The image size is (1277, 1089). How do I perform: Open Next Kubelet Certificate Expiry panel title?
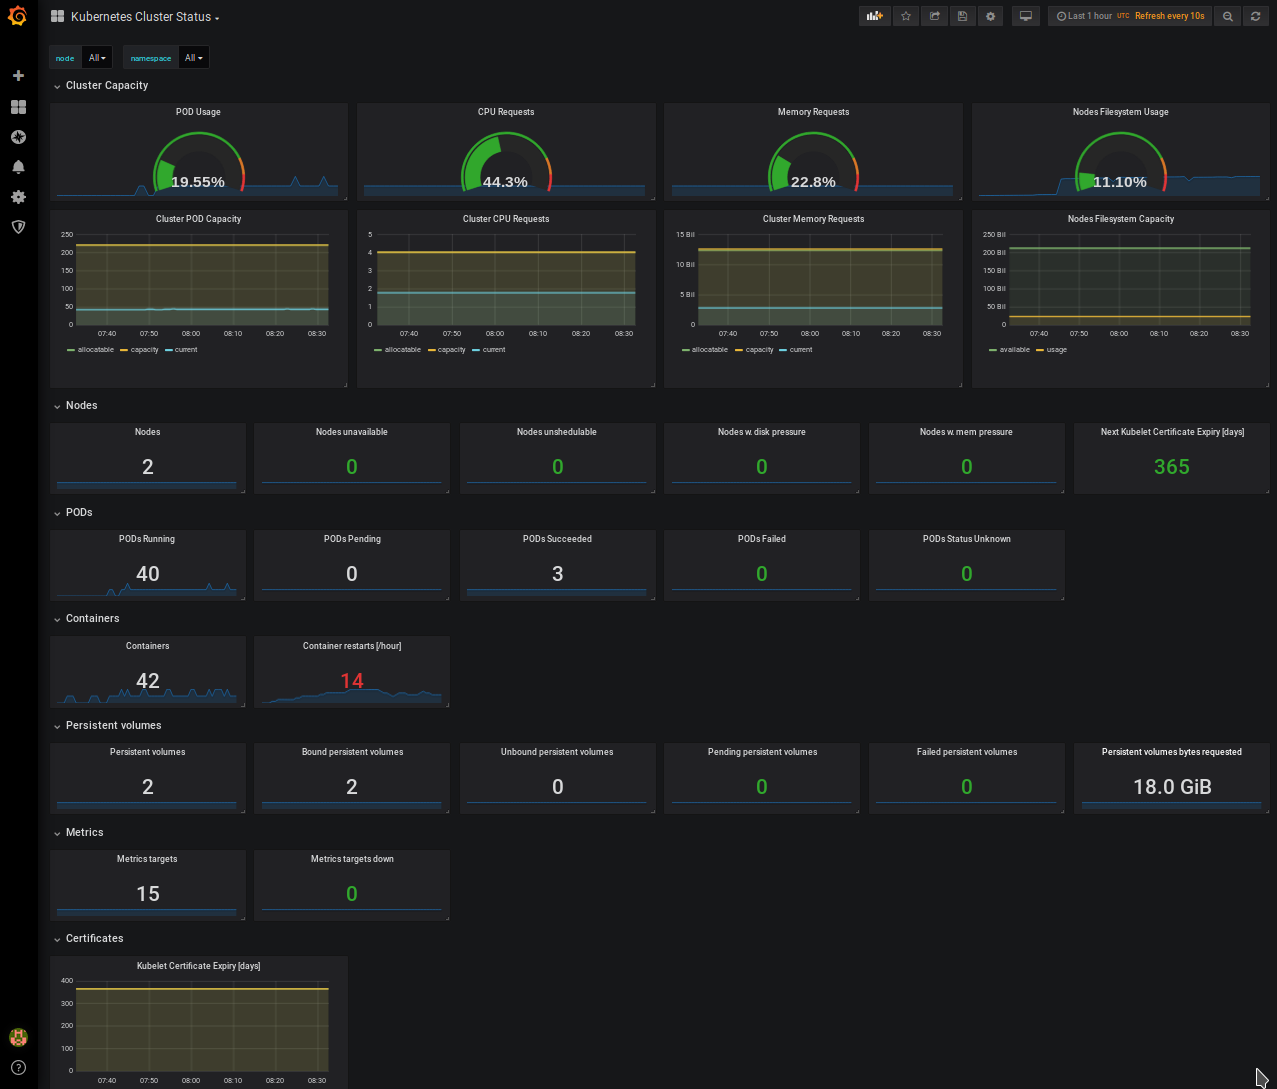coord(1172,432)
